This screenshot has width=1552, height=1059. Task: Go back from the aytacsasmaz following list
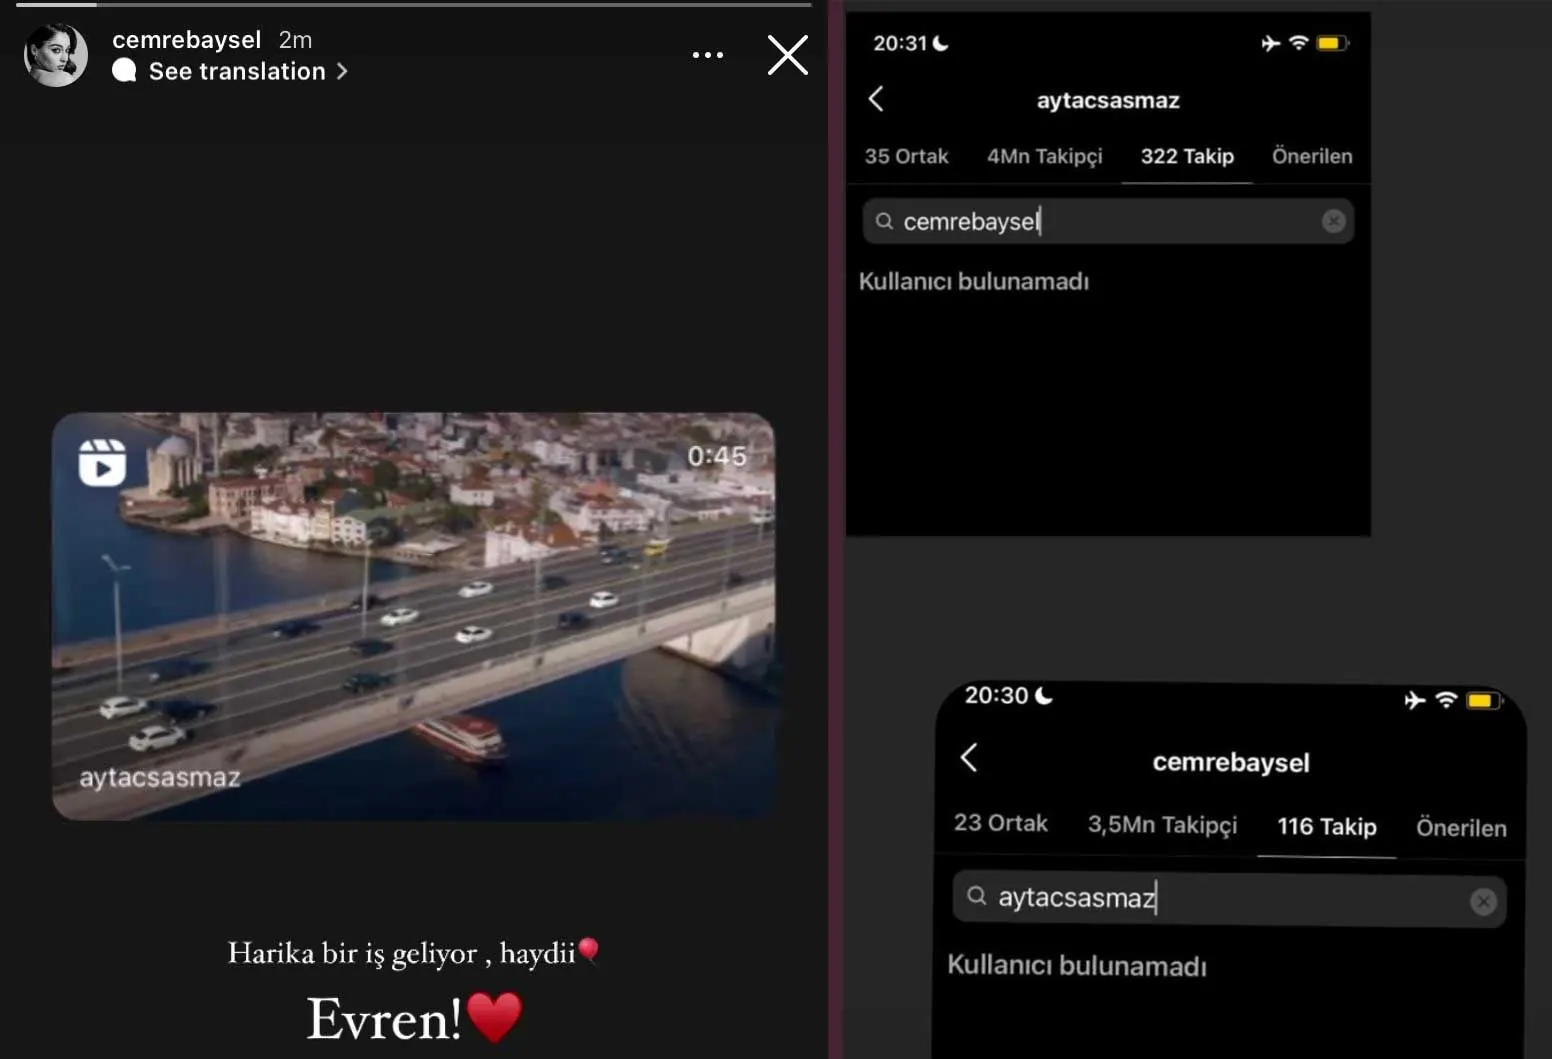(x=876, y=98)
